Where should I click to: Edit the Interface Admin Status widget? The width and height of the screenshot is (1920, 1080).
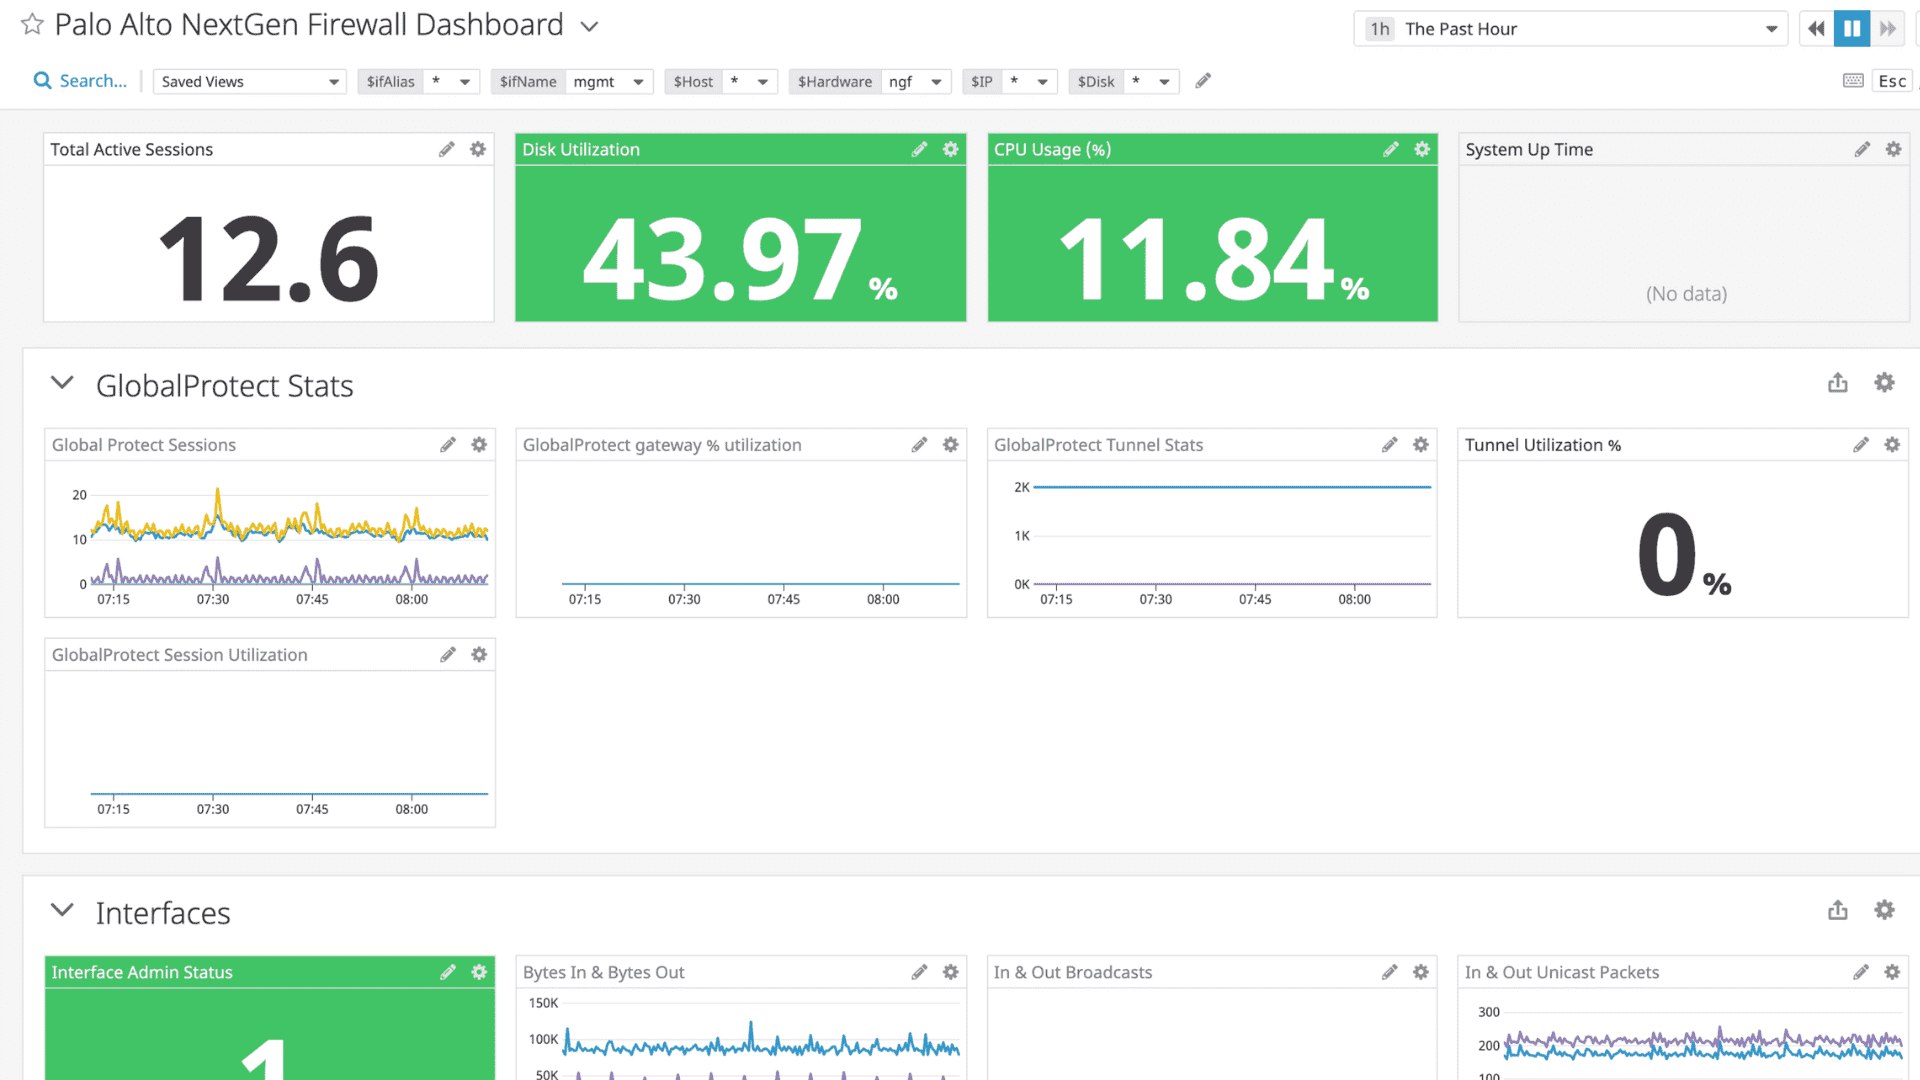coord(448,972)
